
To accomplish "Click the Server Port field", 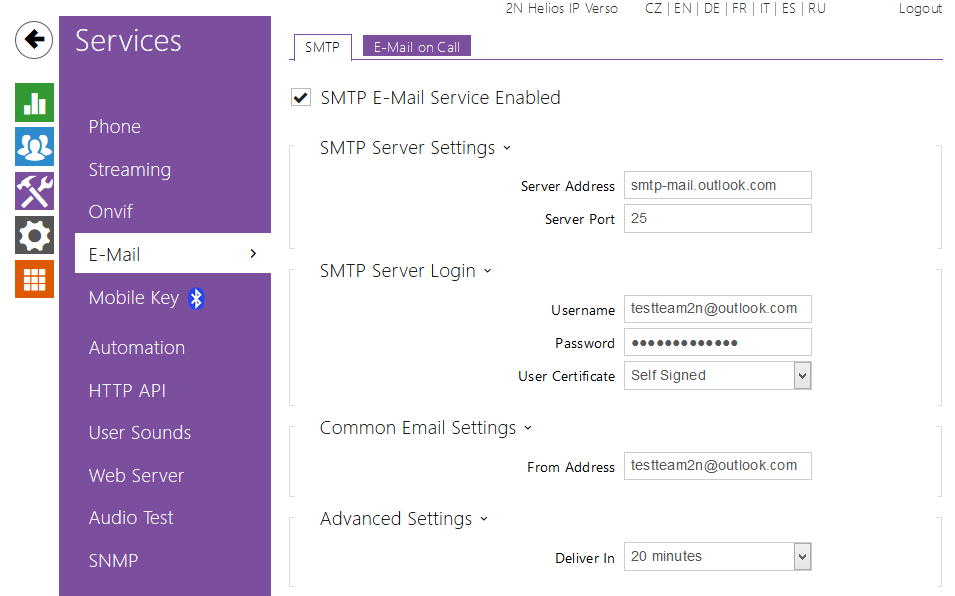I will coord(717,219).
